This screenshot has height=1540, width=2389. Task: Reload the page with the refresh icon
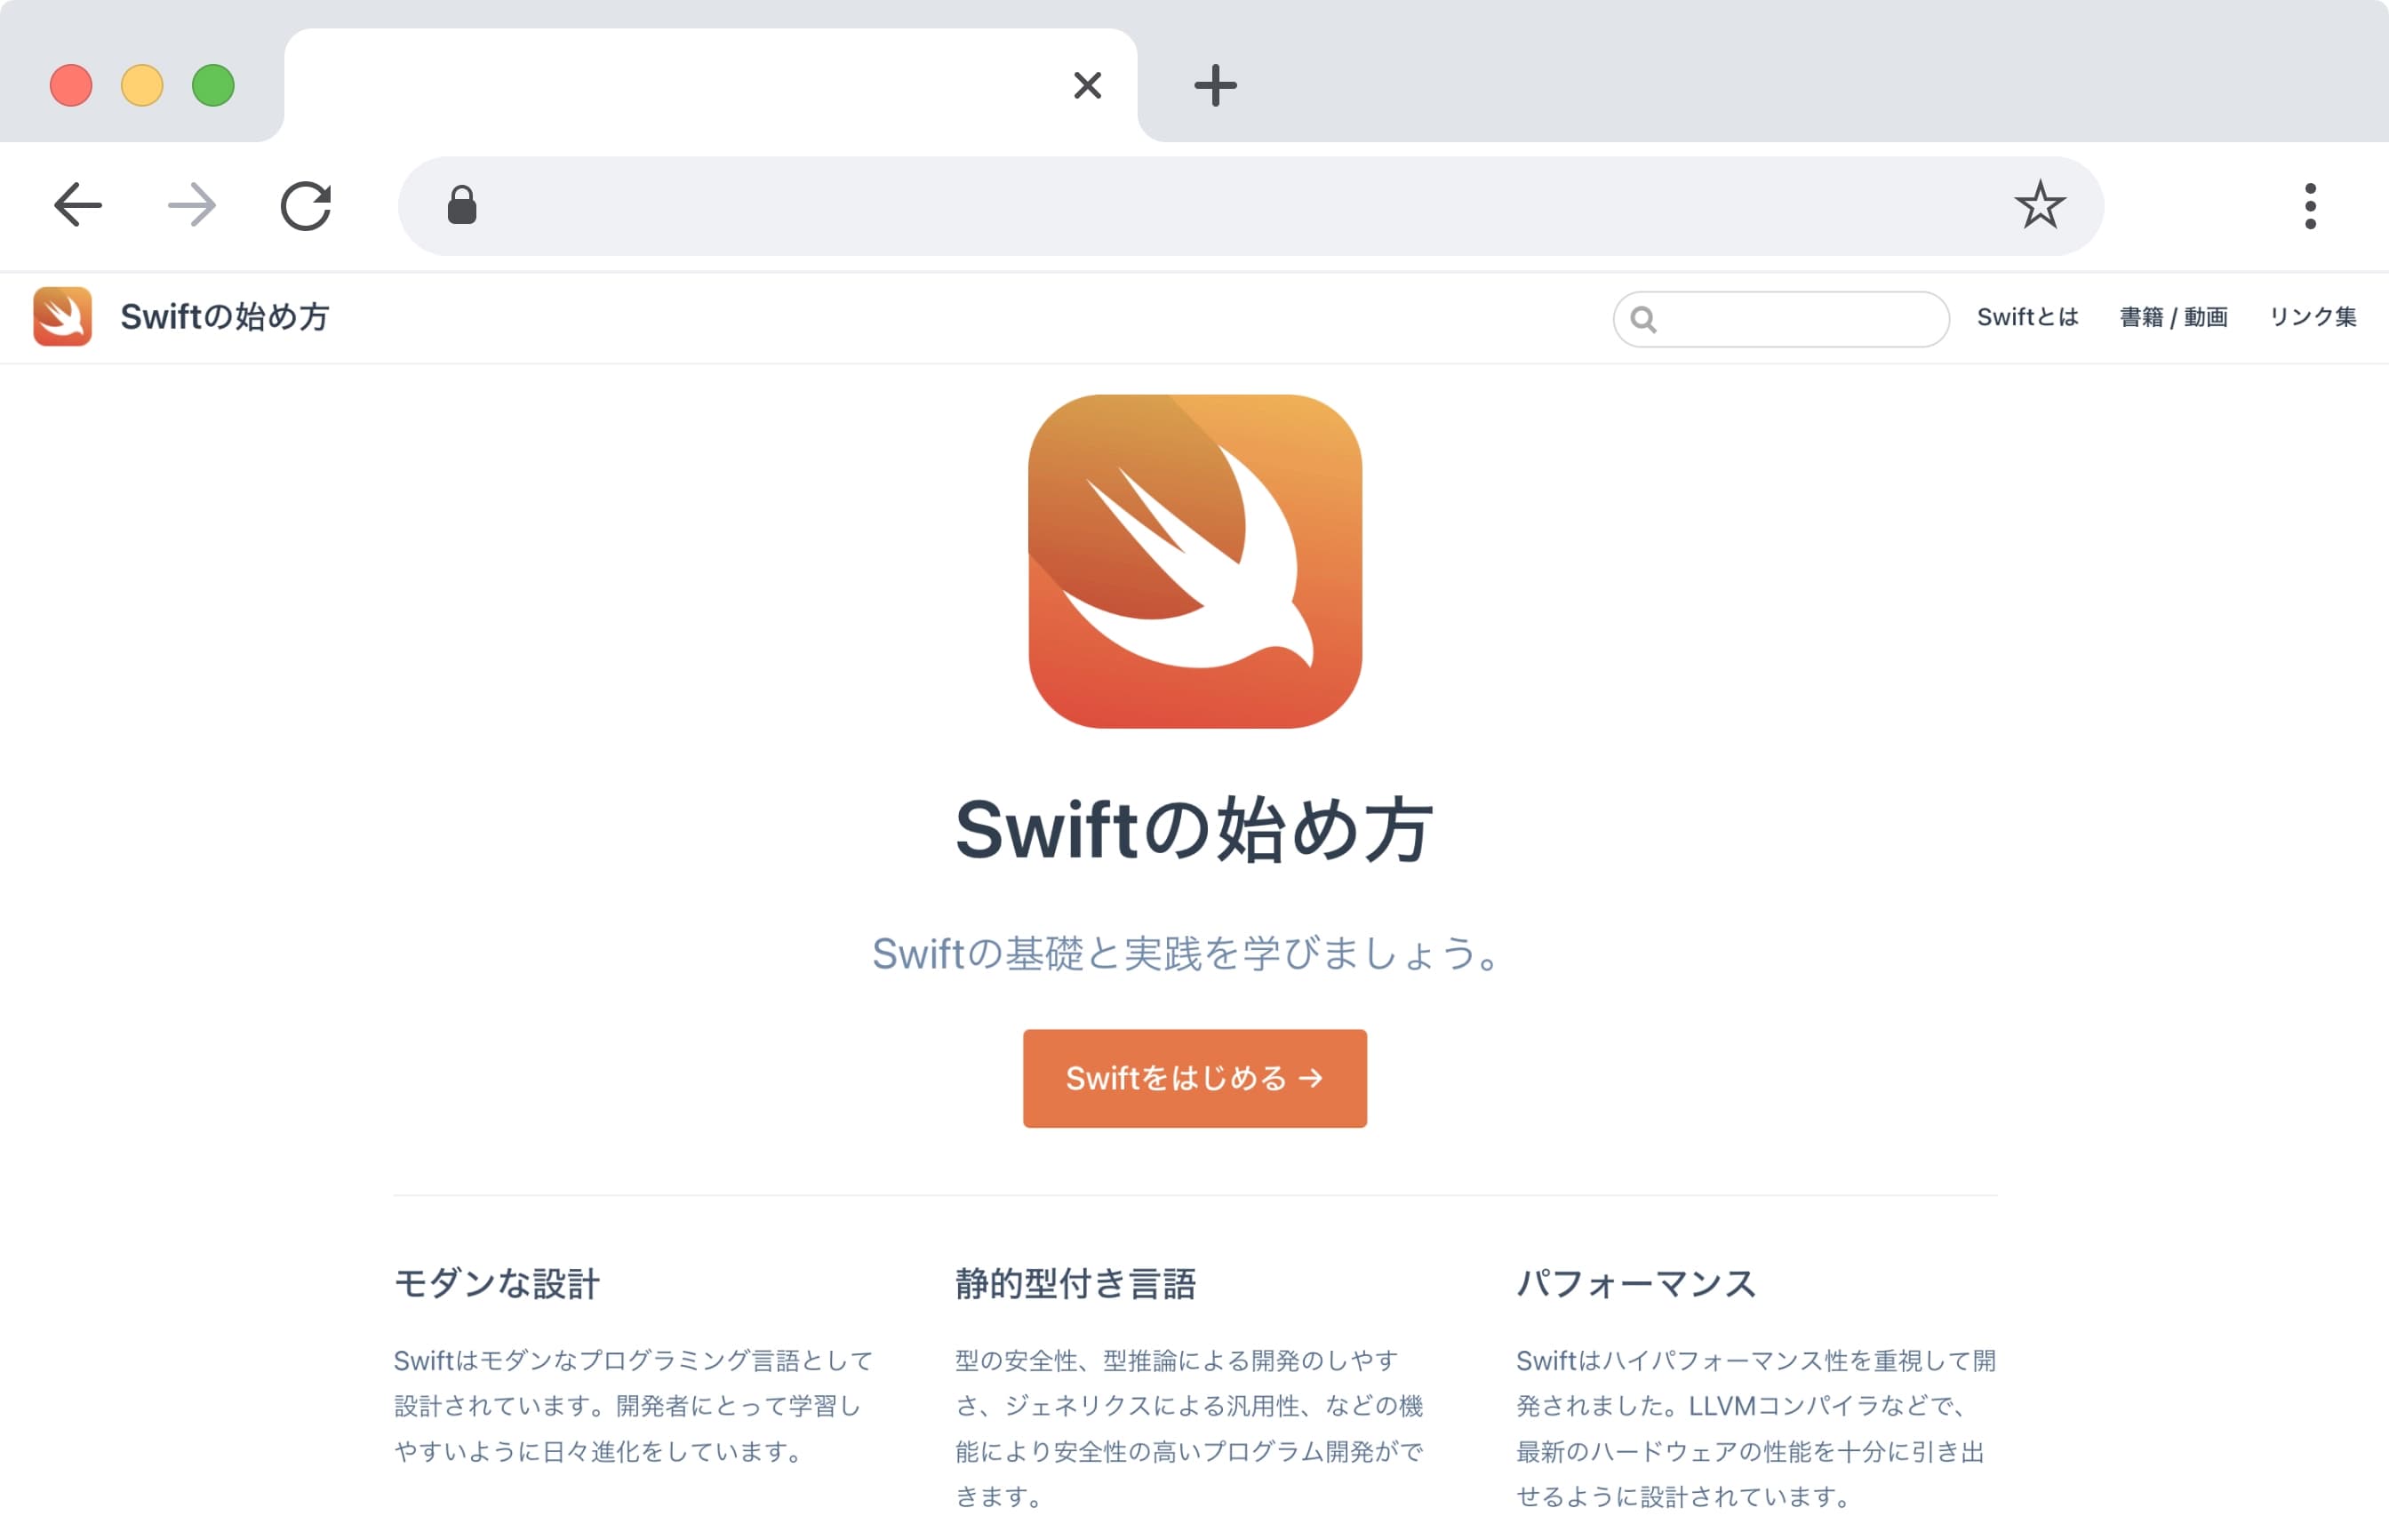(x=306, y=206)
